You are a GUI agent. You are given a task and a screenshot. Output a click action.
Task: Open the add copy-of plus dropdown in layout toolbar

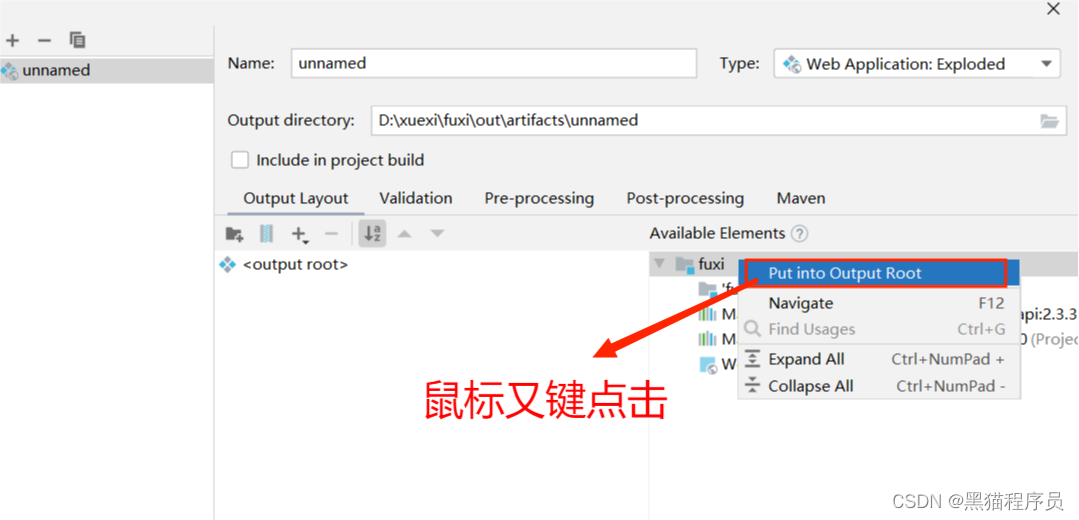(299, 235)
